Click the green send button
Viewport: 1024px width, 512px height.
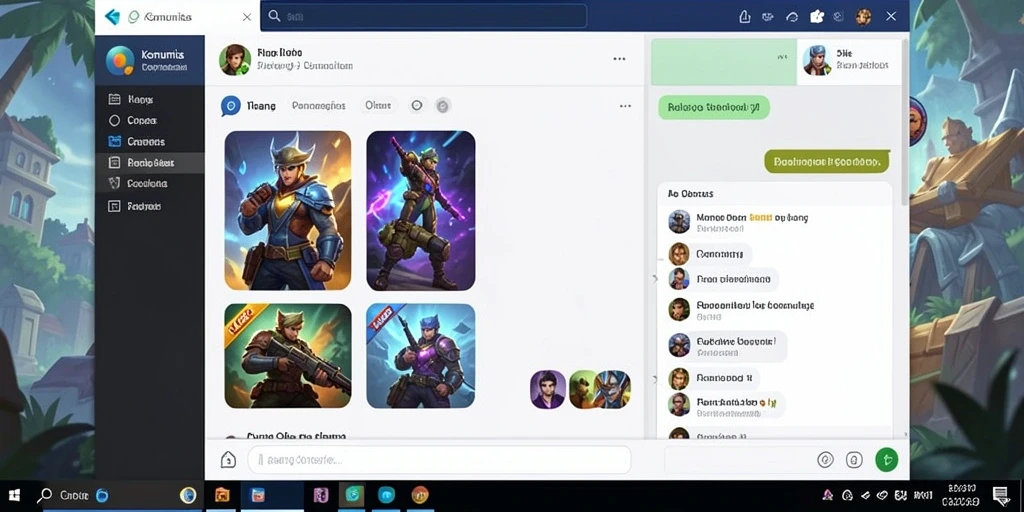[886, 460]
